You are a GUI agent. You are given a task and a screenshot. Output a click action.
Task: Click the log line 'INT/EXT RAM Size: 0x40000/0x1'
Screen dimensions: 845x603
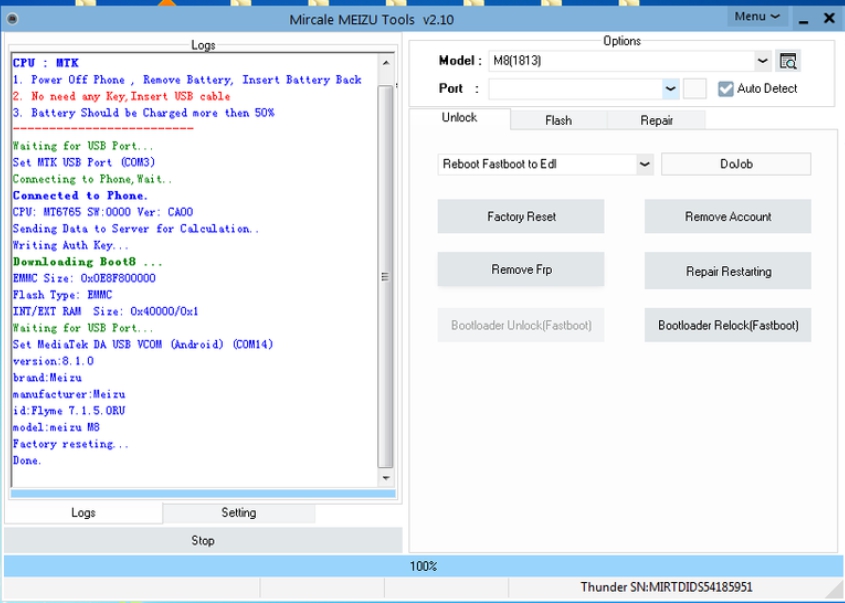pos(106,311)
